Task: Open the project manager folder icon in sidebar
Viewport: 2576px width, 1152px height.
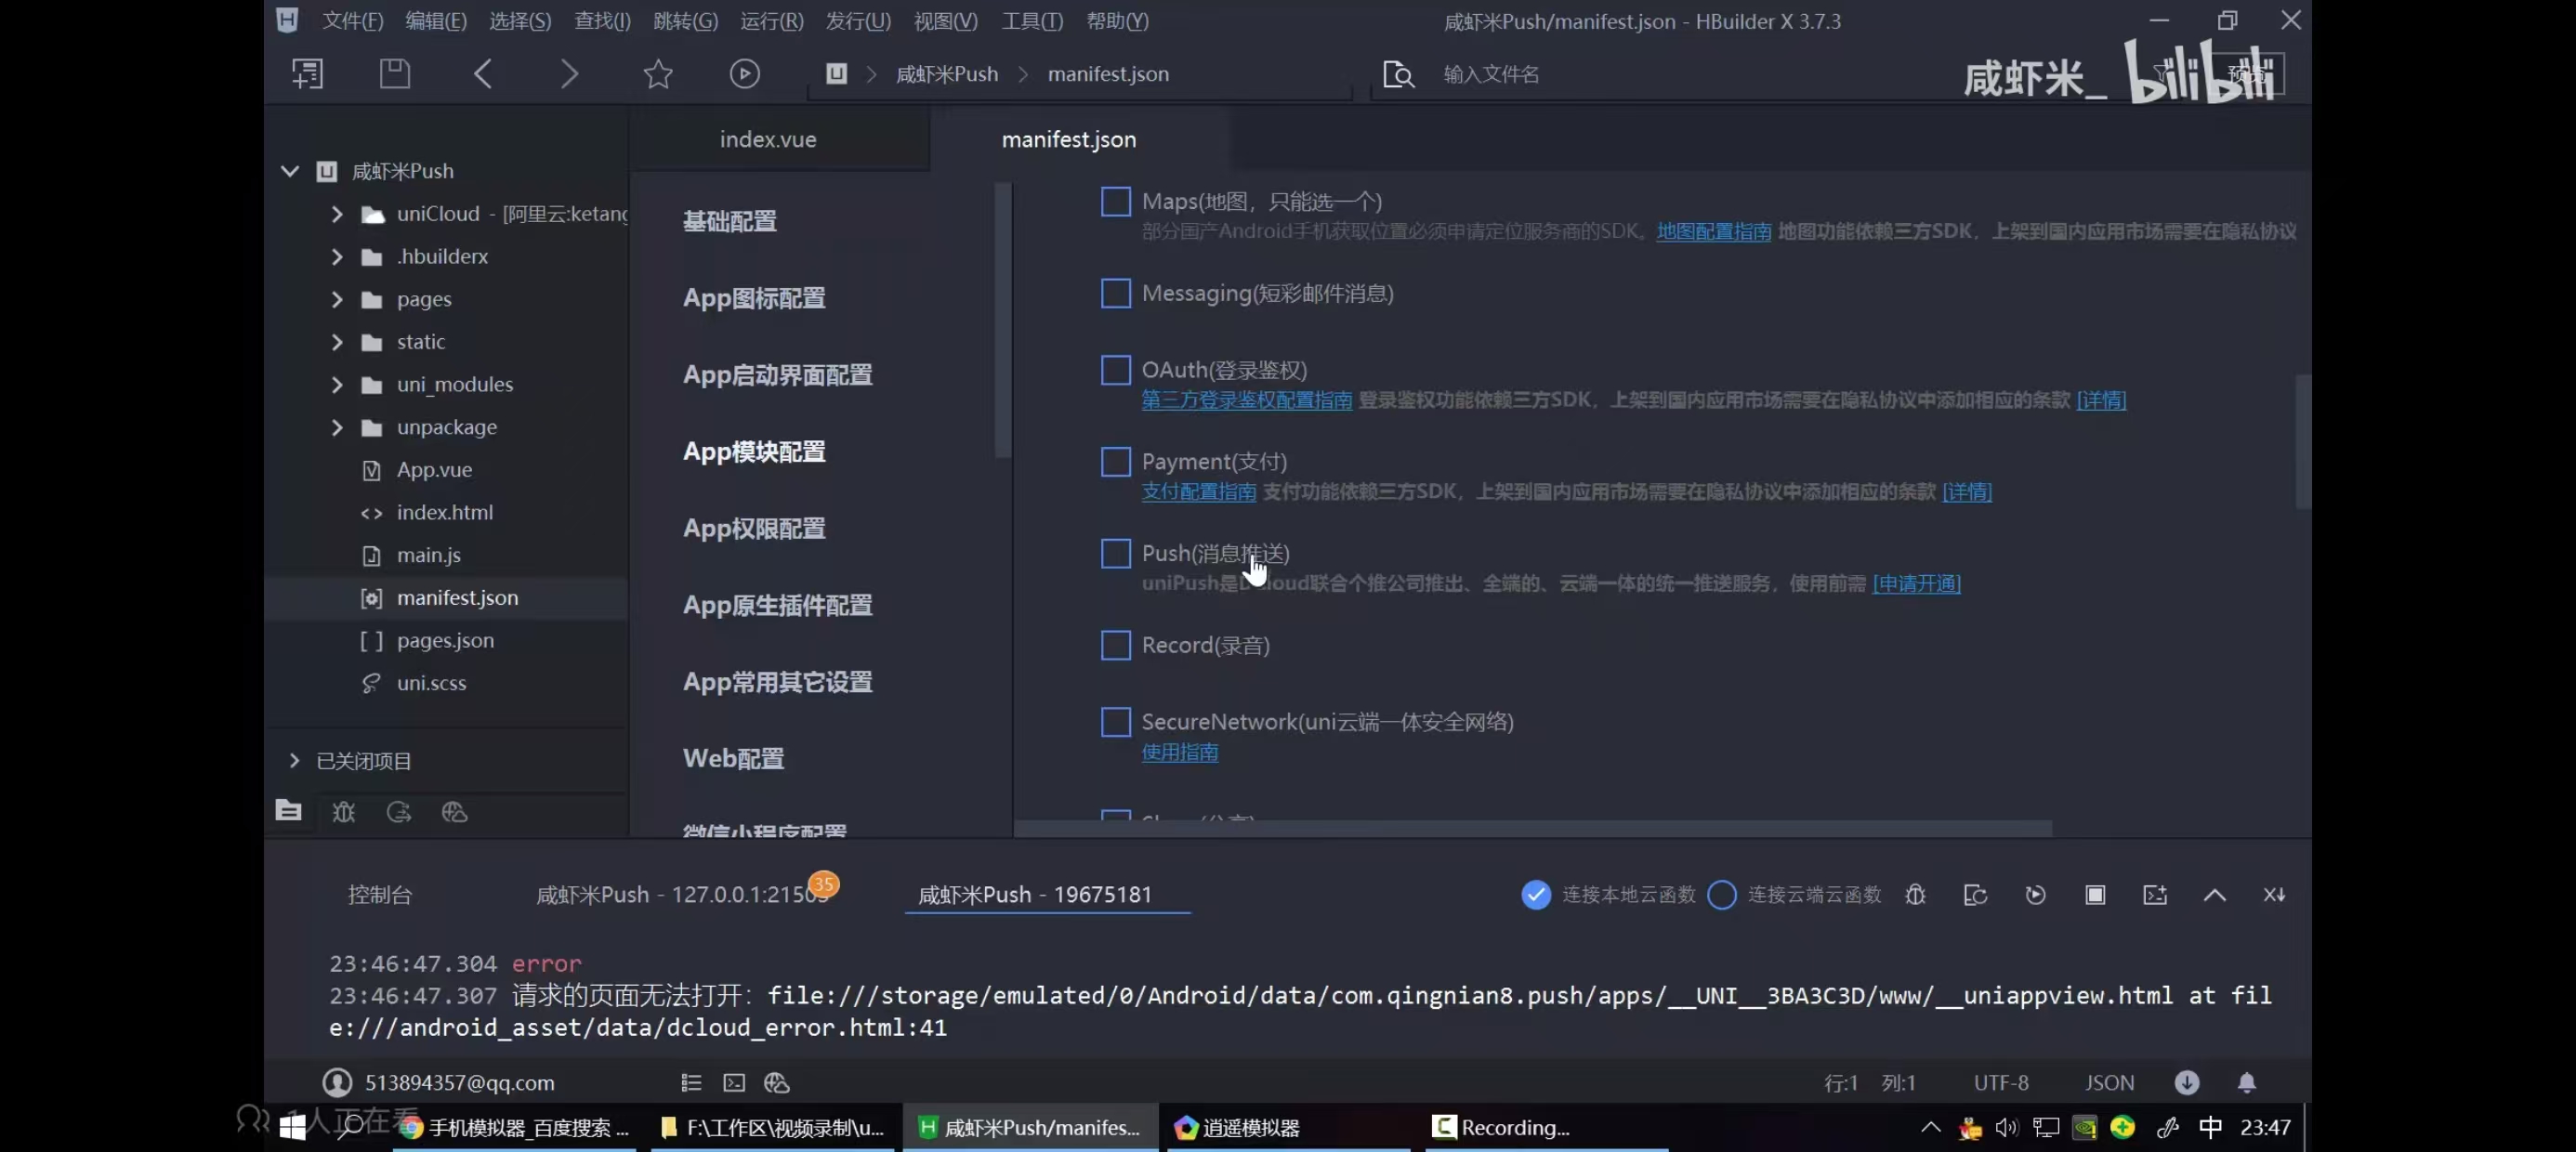Action: coord(289,811)
